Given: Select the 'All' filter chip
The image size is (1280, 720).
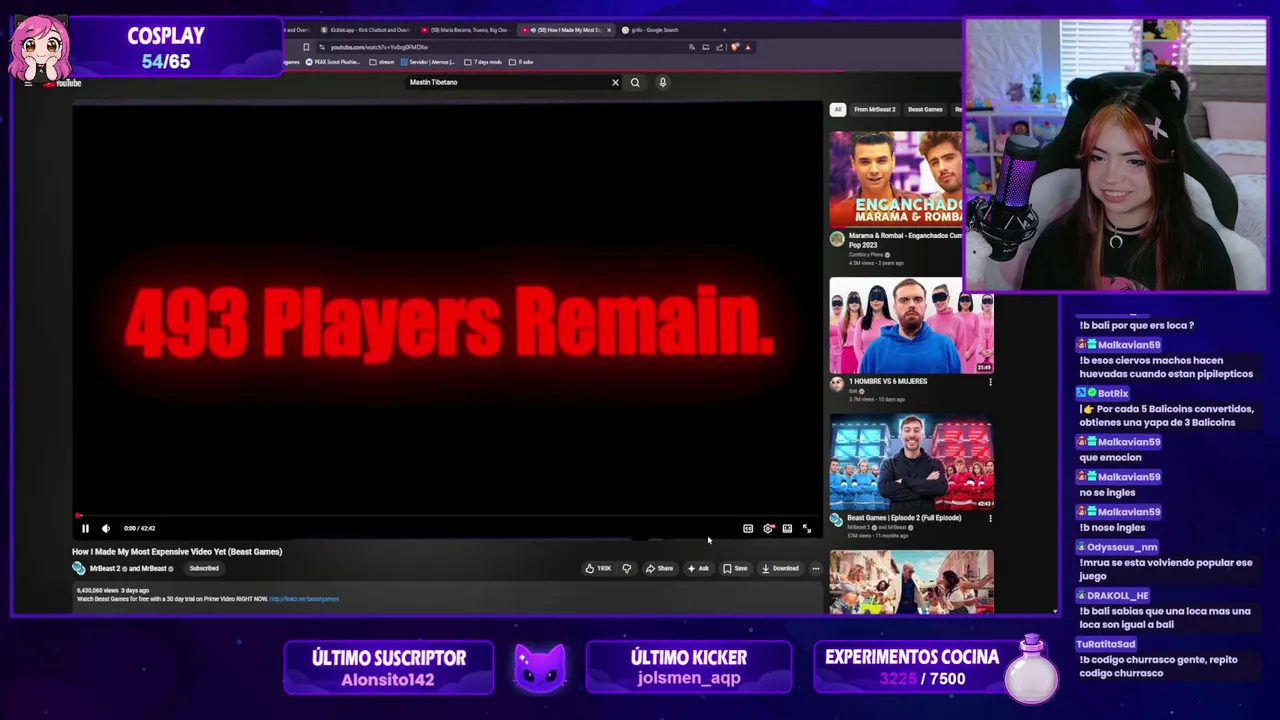Looking at the screenshot, I should (837, 109).
